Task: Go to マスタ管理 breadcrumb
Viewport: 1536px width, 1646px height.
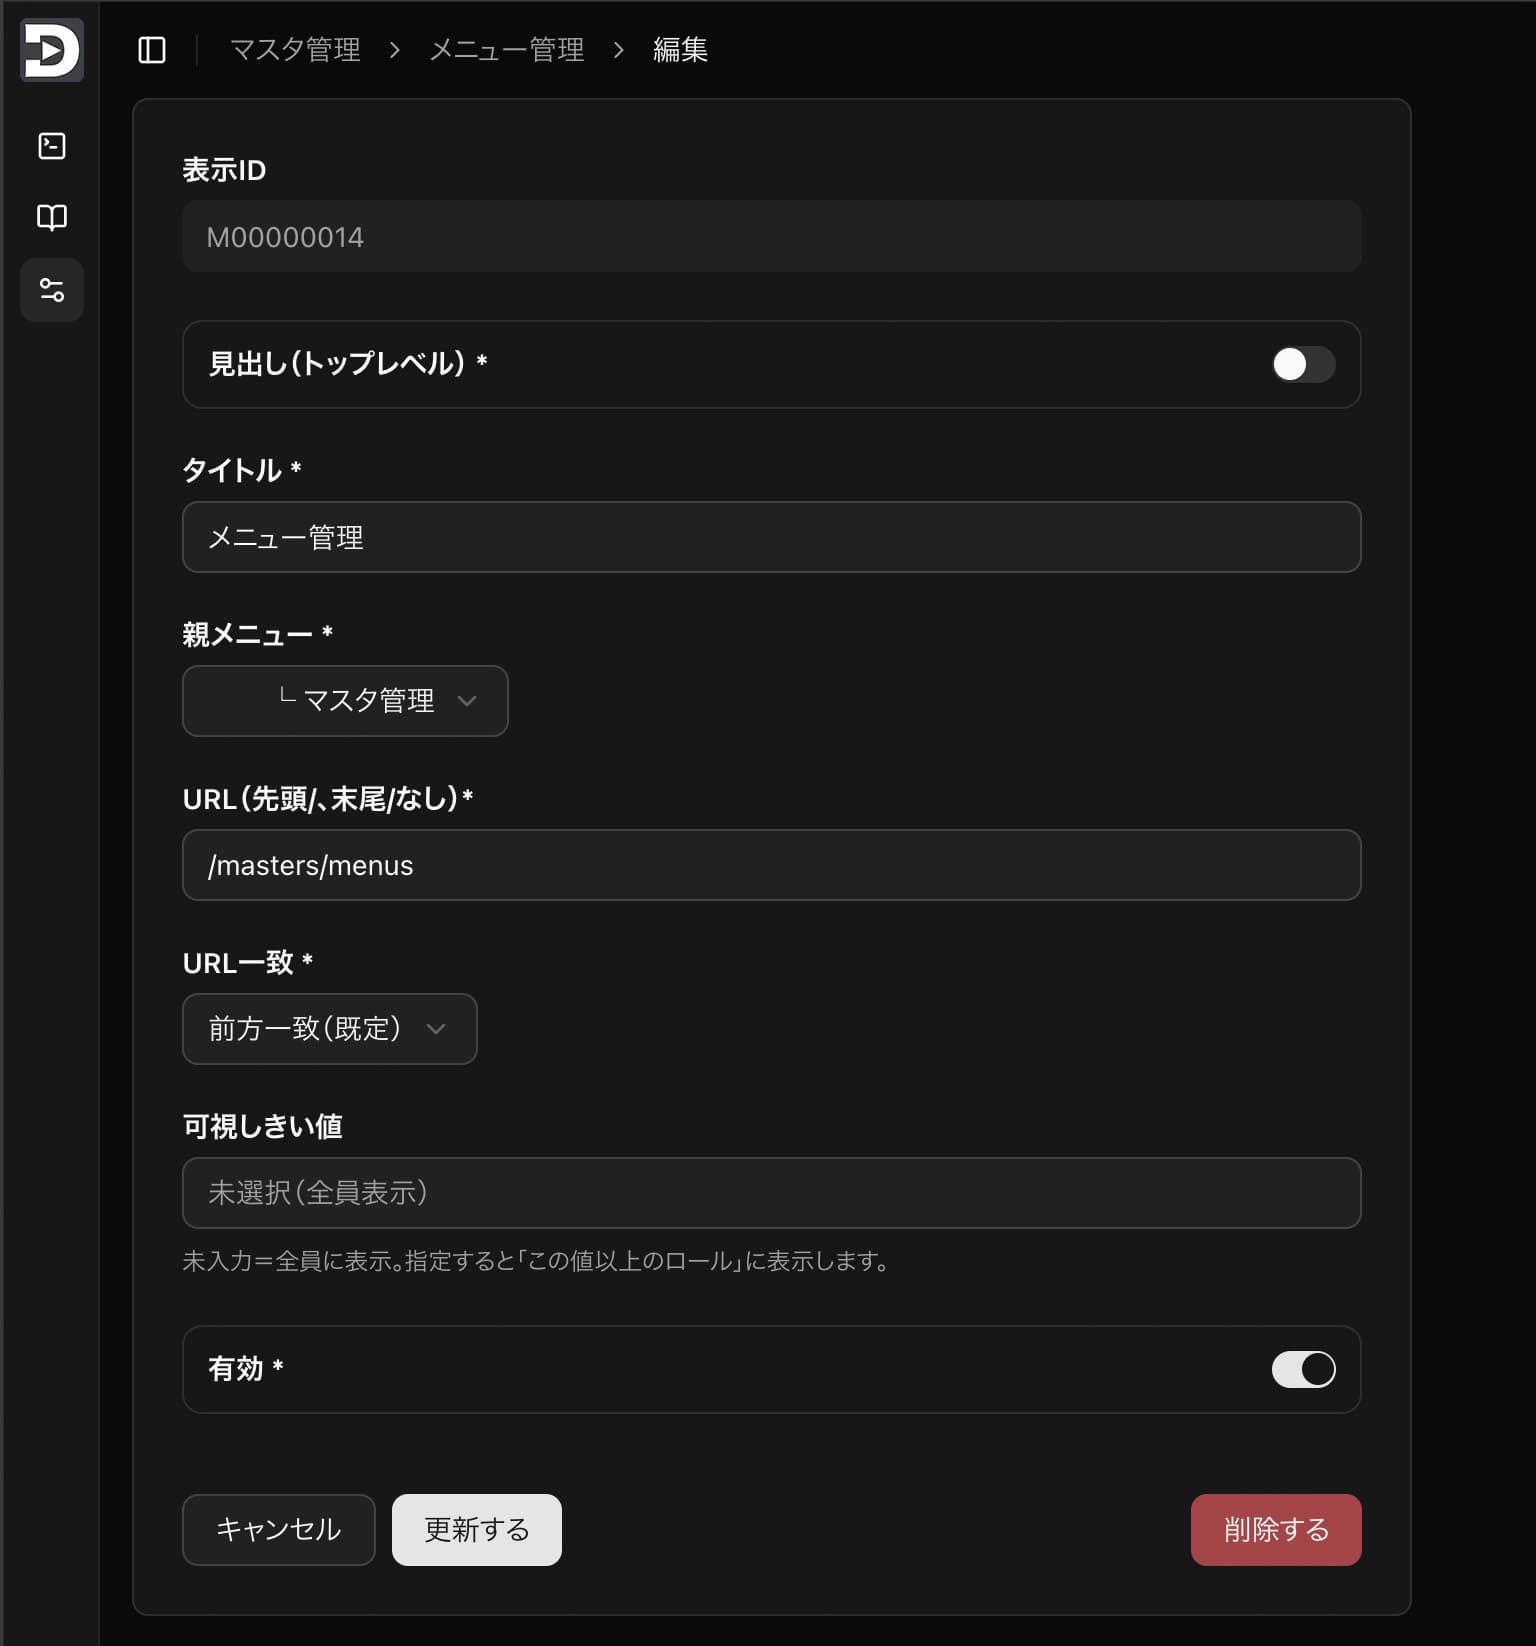Action: [x=295, y=50]
